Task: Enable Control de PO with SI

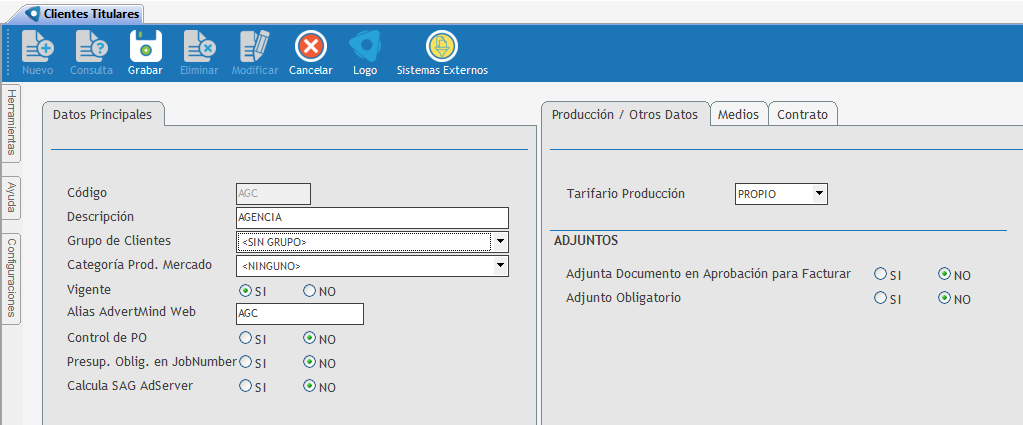Action: 245,338
